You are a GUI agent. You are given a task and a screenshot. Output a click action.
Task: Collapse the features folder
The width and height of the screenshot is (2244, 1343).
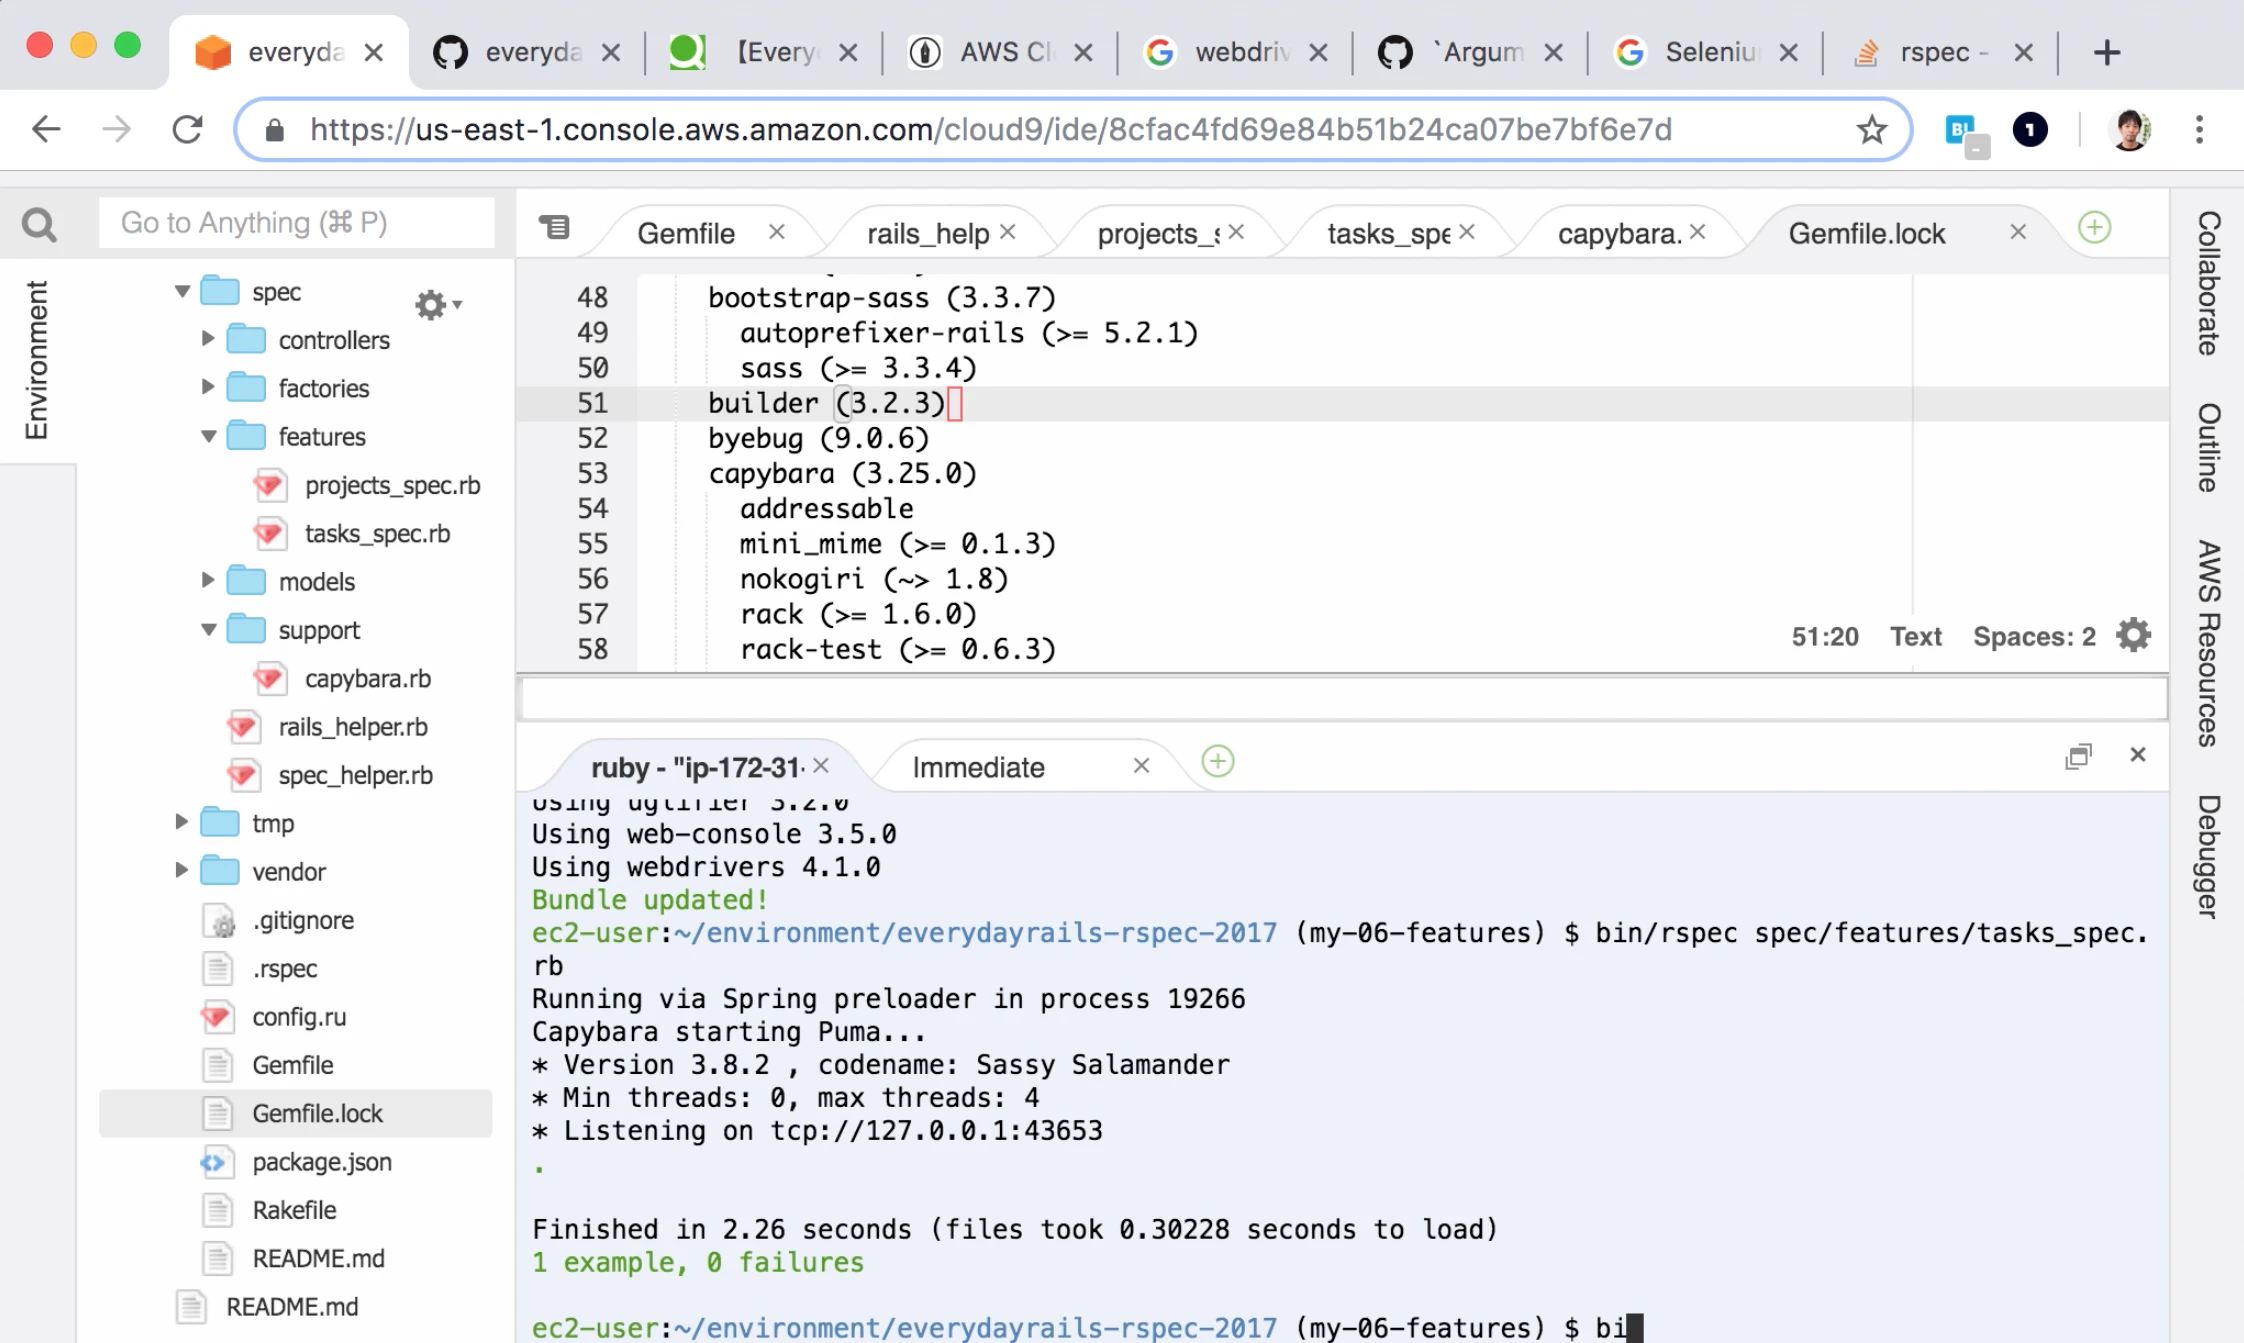[208, 436]
